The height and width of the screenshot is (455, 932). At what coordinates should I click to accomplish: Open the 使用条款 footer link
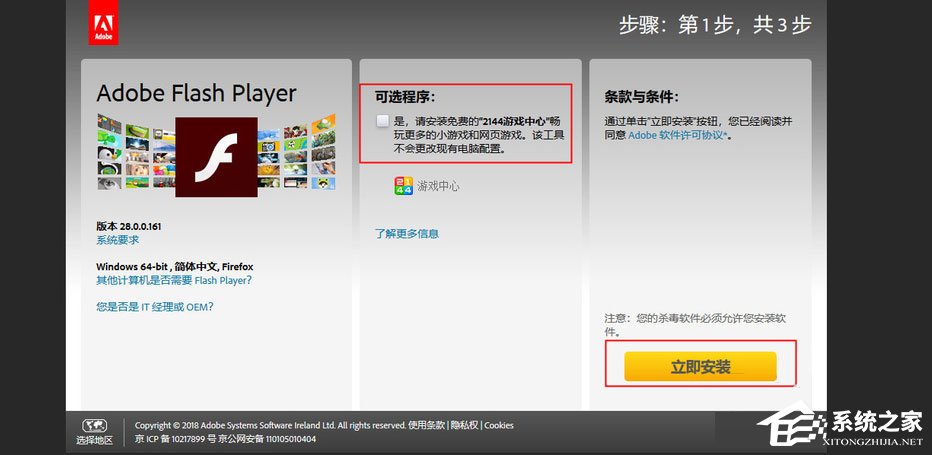point(426,425)
